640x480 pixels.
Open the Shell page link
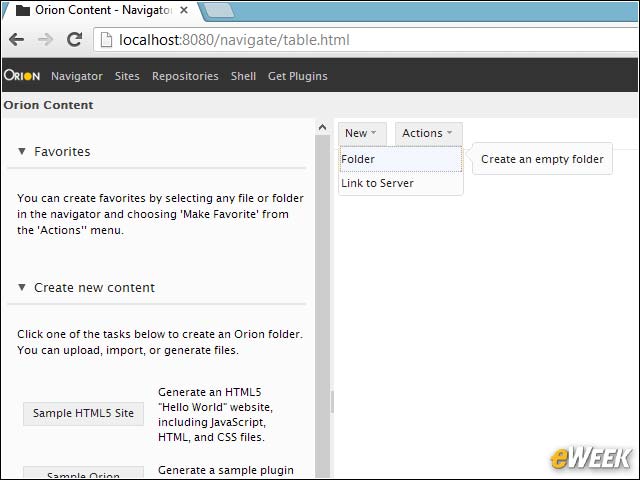pos(243,76)
